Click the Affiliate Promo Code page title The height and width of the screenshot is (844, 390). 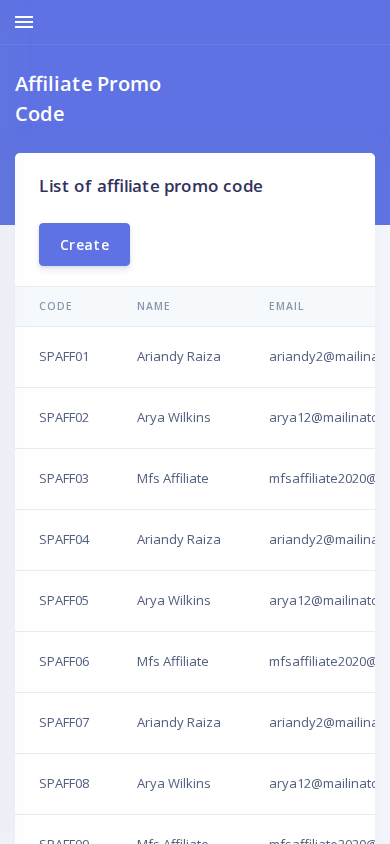tap(88, 99)
